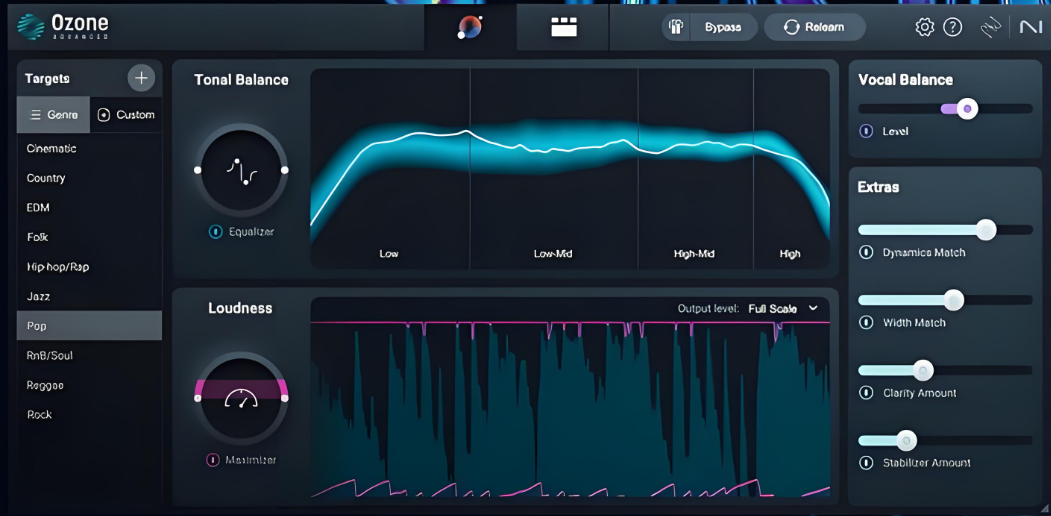Click the tonal balance curve display
This screenshot has width=1051, height=516.
(570, 168)
